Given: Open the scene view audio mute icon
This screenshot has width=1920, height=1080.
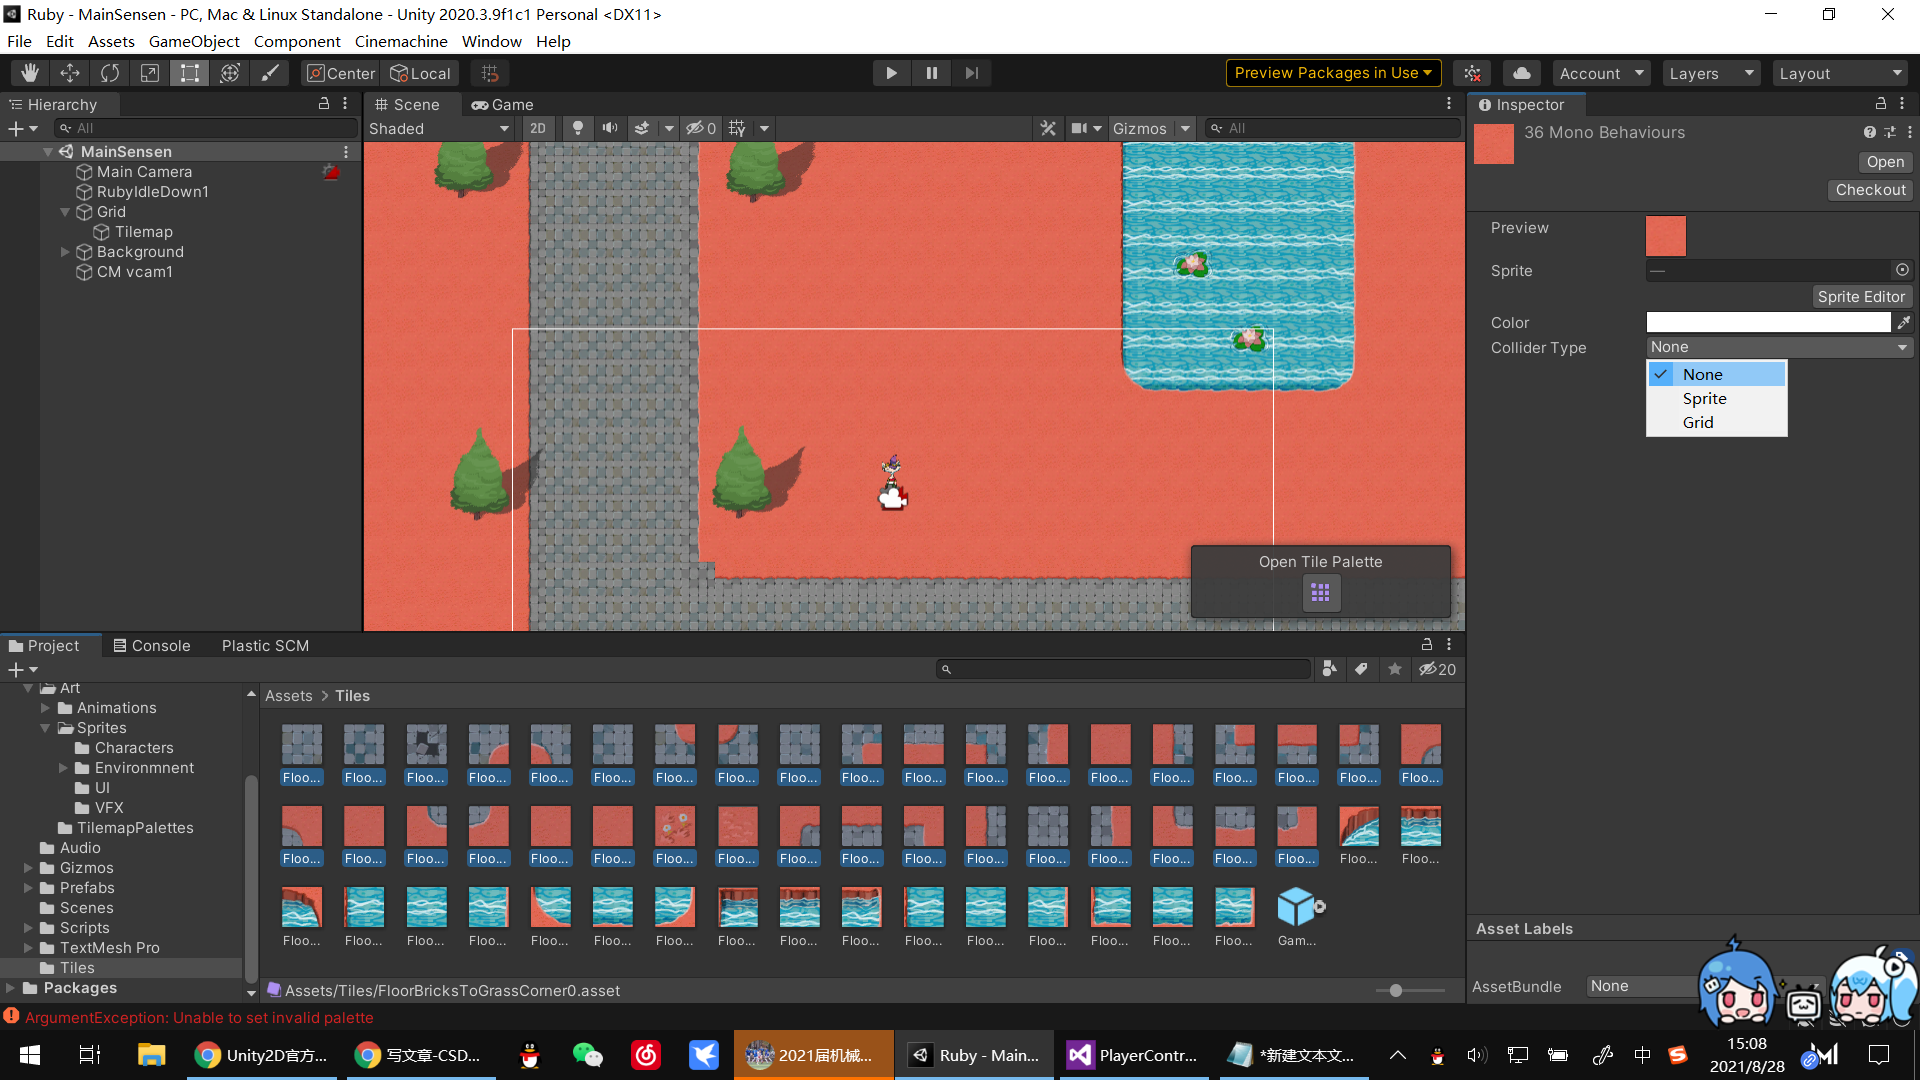Looking at the screenshot, I should [x=610, y=128].
